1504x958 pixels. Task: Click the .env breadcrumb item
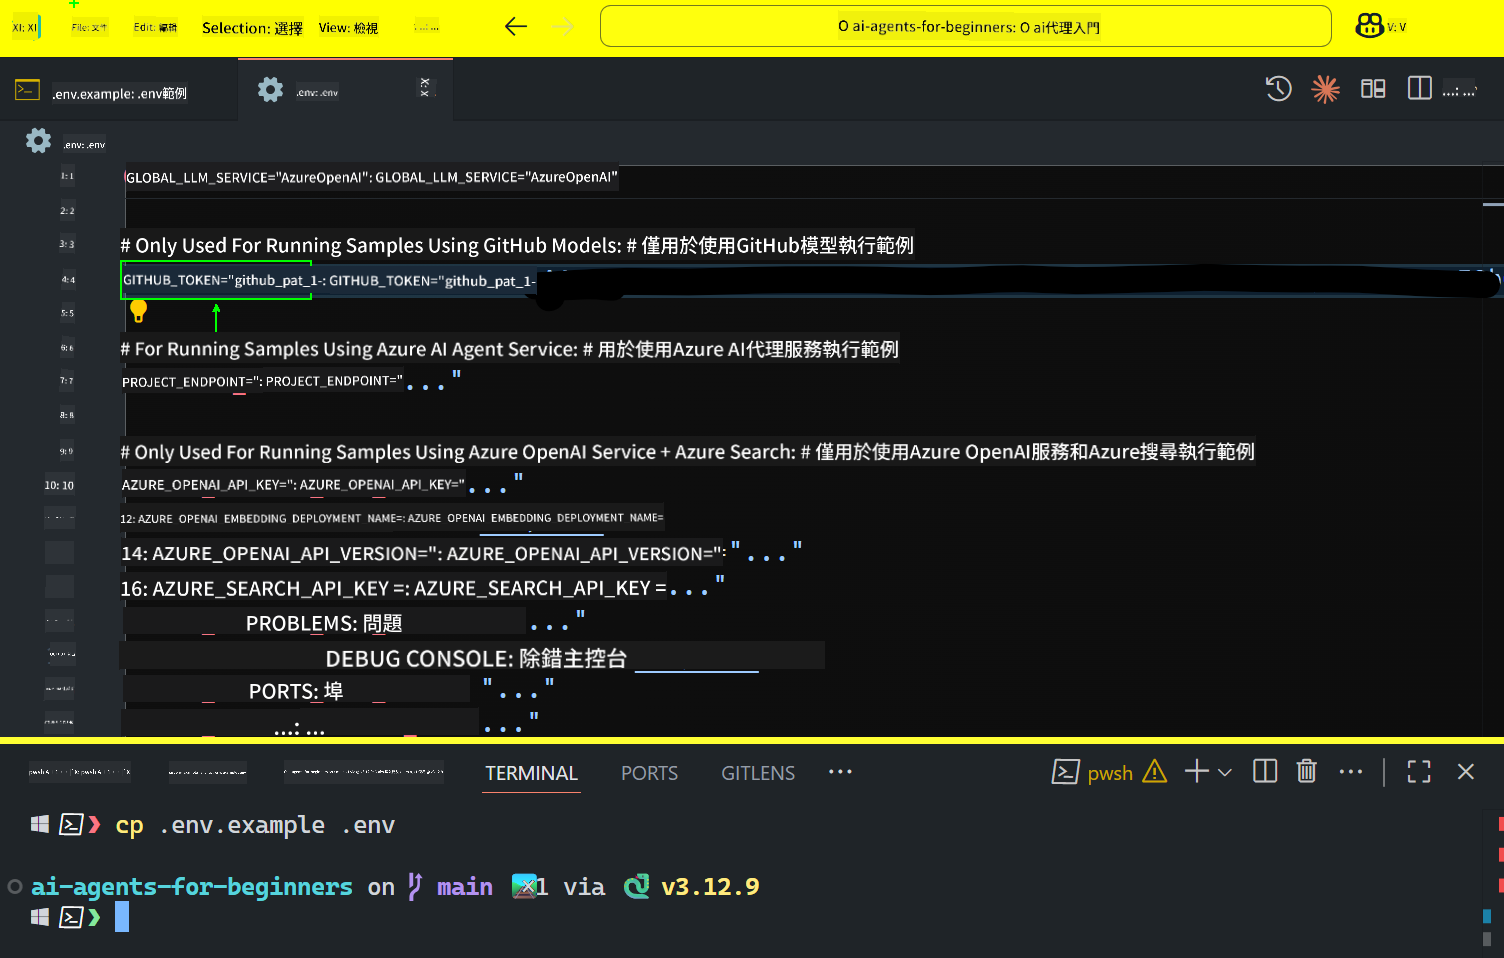pyautogui.click(x=84, y=145)
